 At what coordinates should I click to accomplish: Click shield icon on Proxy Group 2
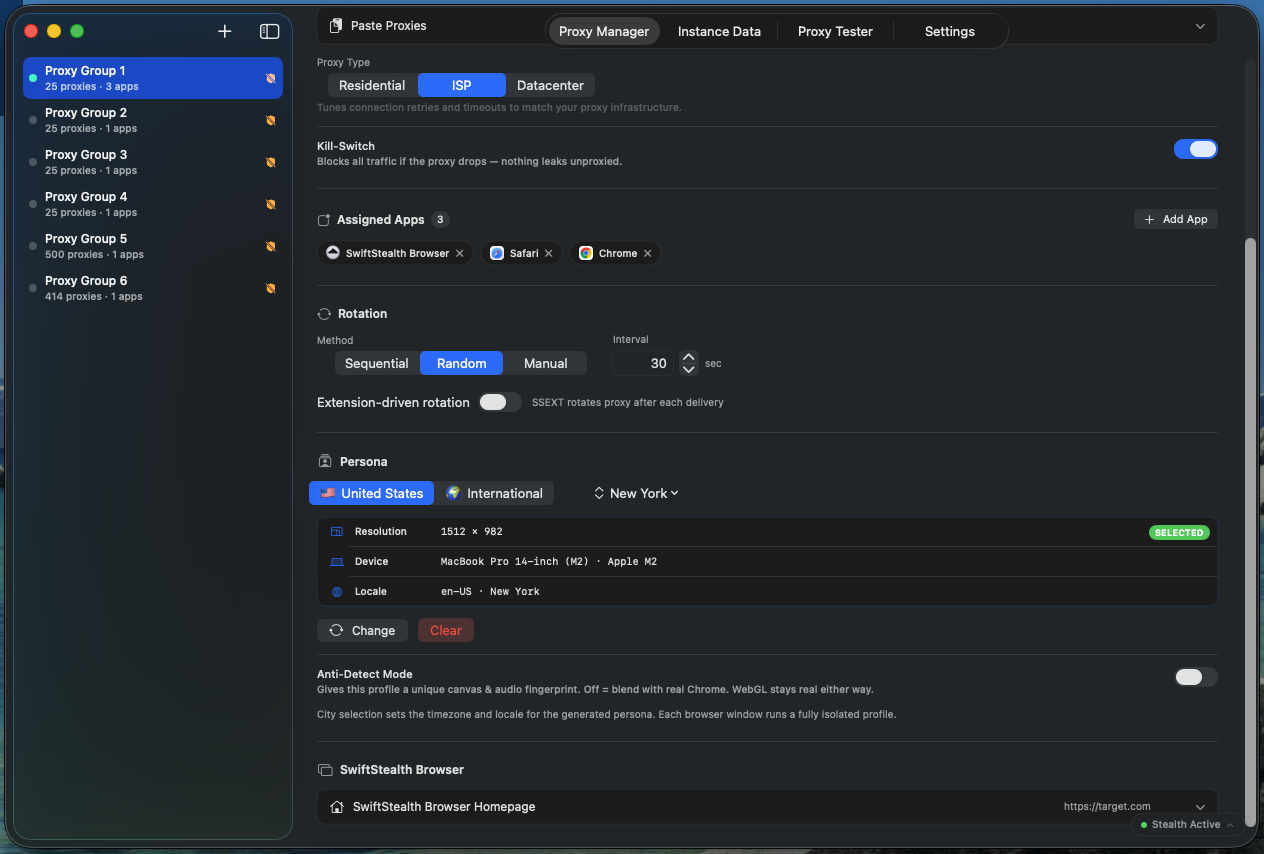(270, 120)
